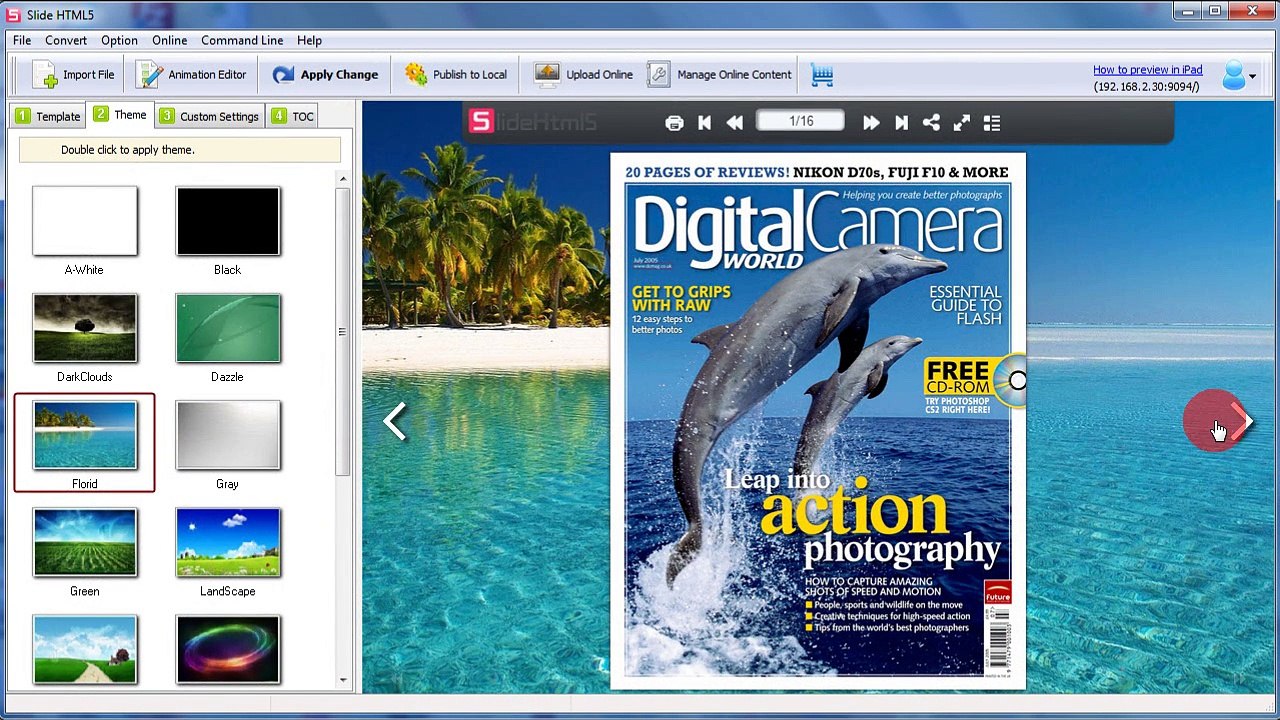The image size is (1280, 720).
Task: Go to next page double-arrow icon
Action: (x=871, y=123)
